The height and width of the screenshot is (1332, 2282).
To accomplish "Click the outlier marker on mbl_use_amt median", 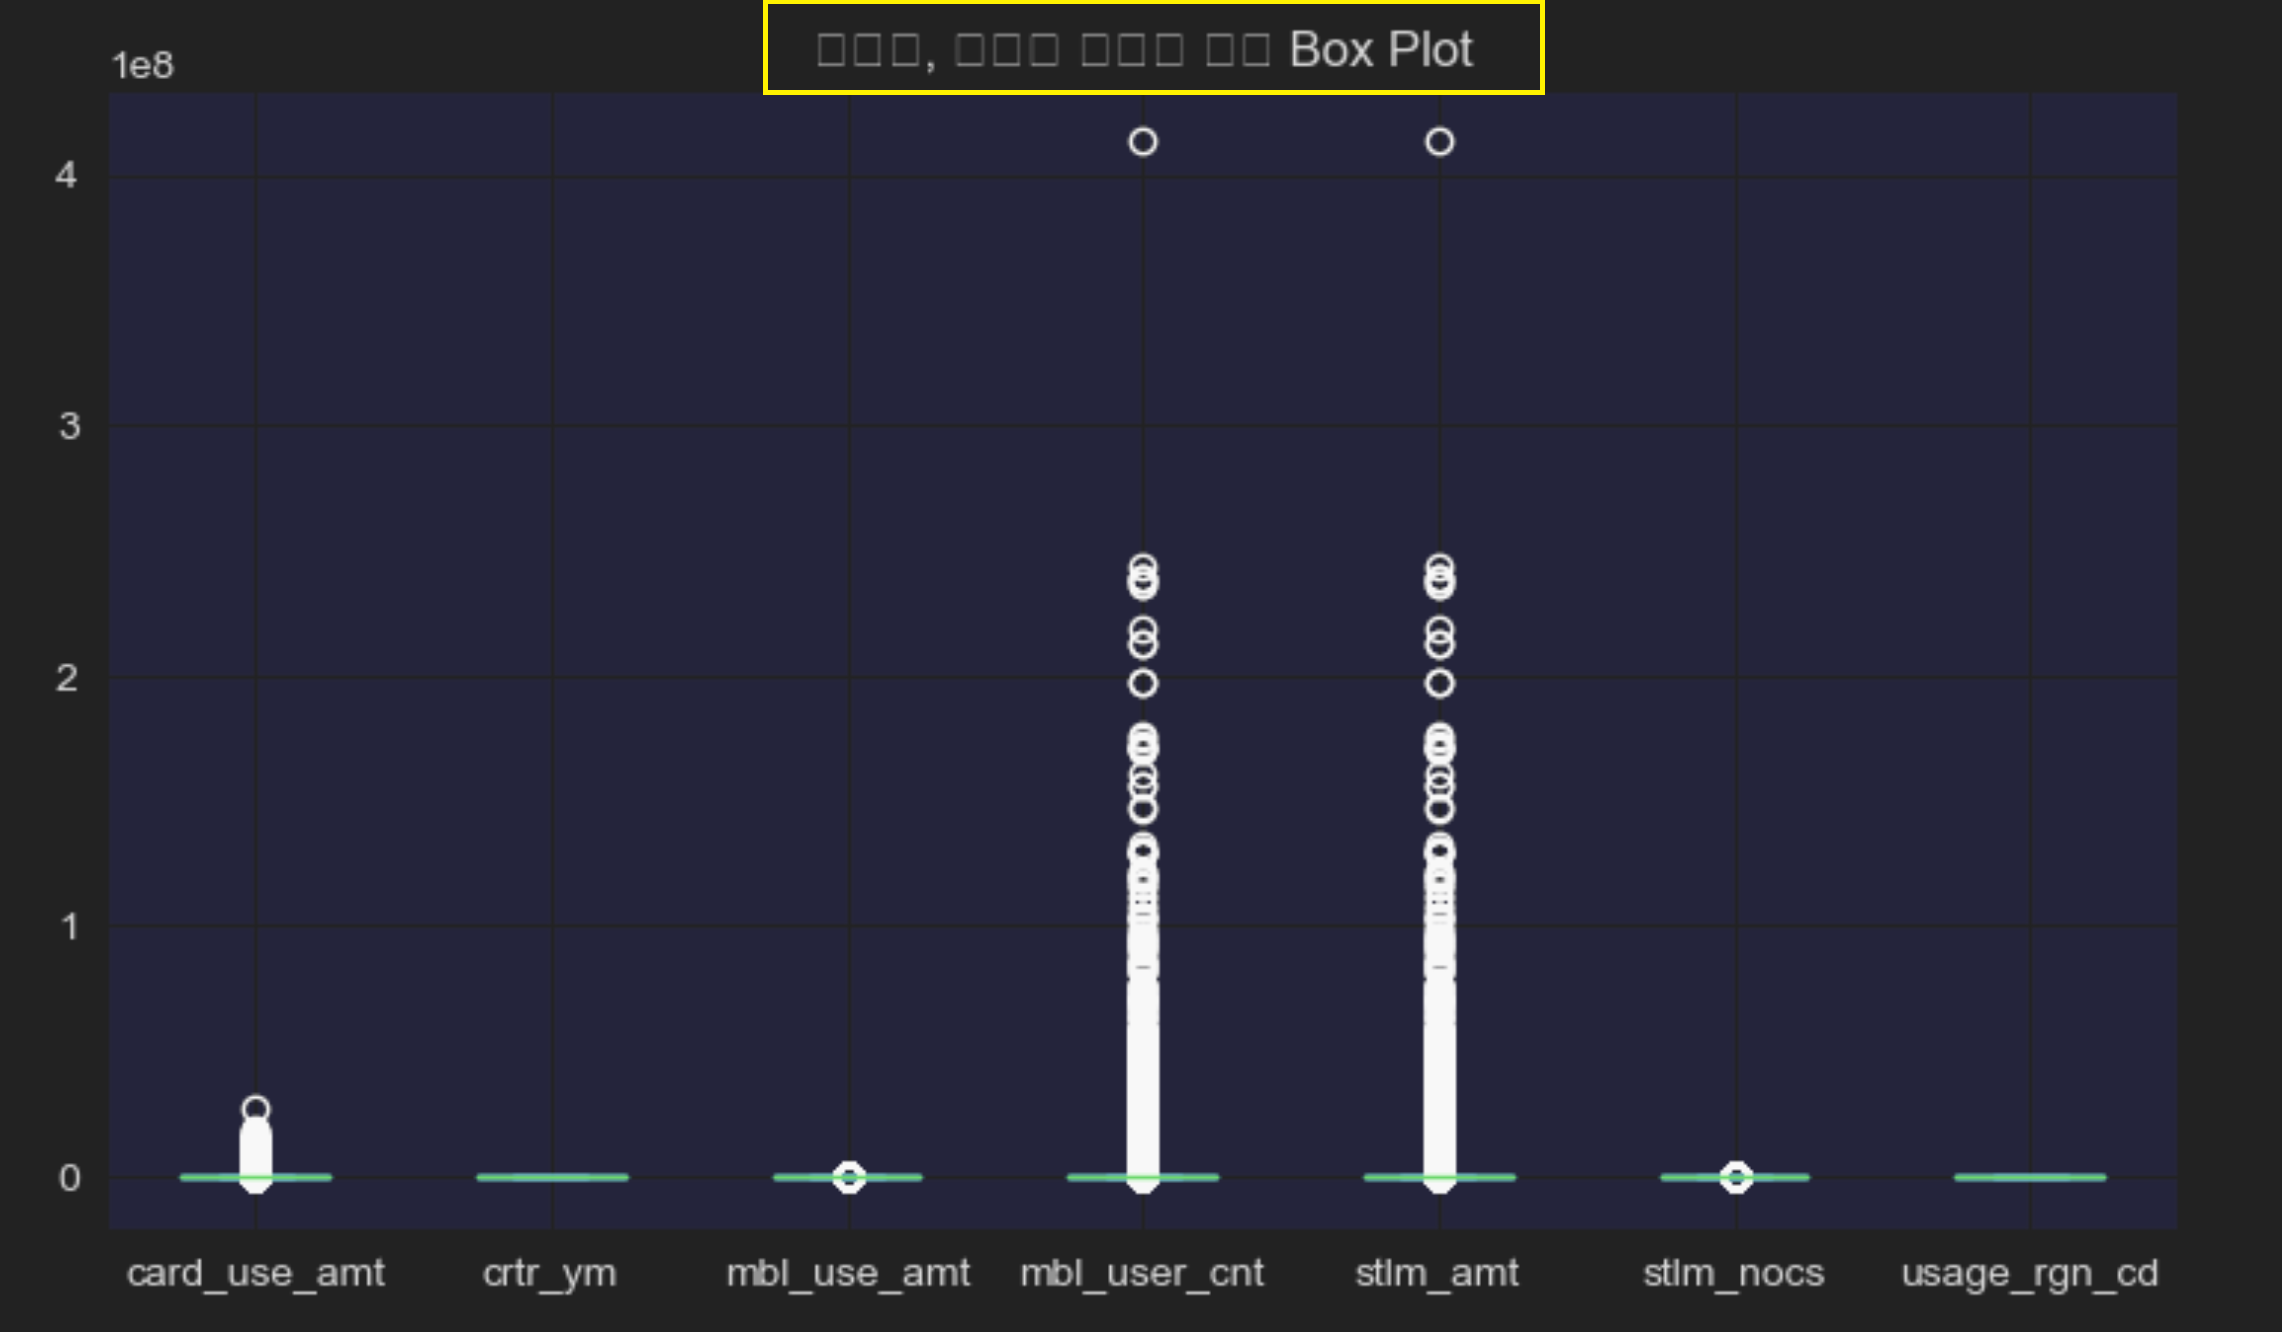I will 849,1177.
